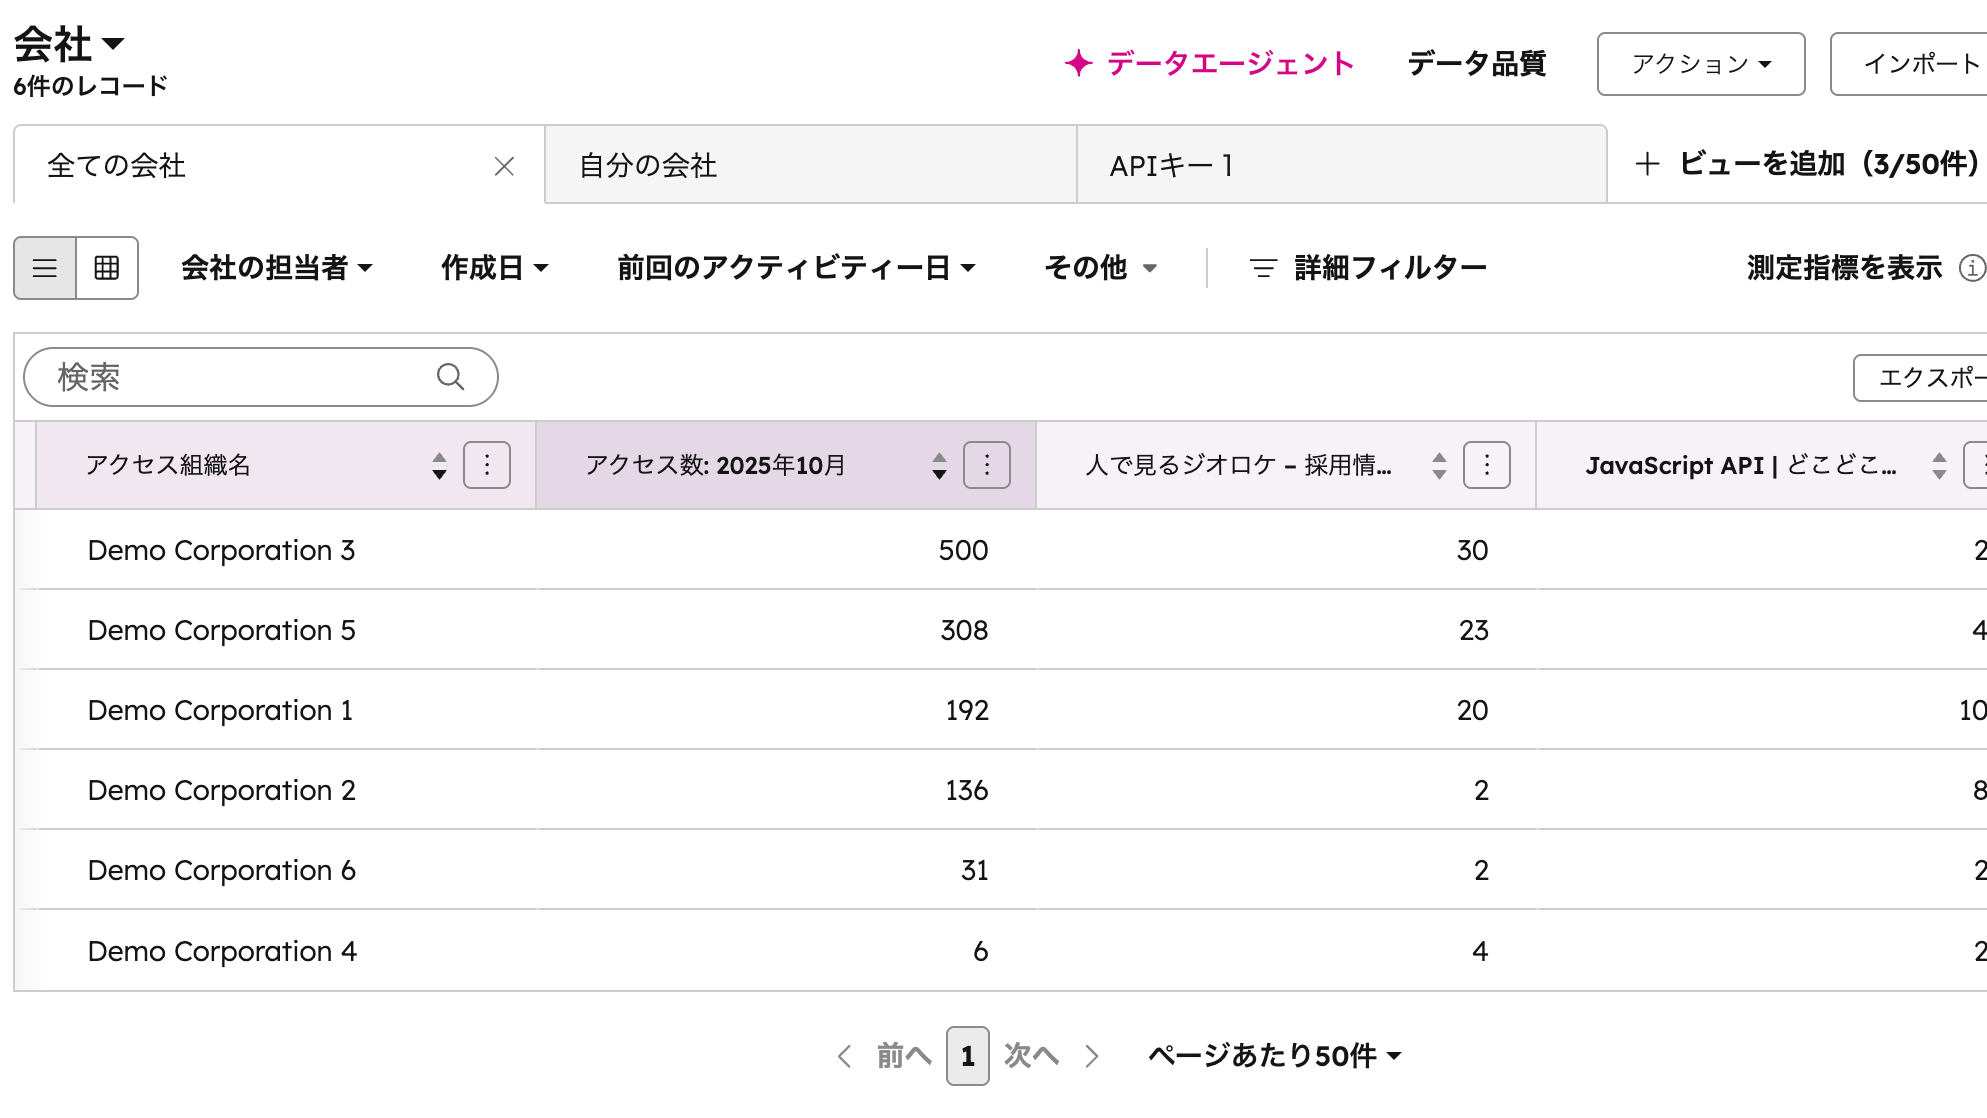1987x1118 pixels.
Task: Click the エクスポート button
Action: 1920,377
